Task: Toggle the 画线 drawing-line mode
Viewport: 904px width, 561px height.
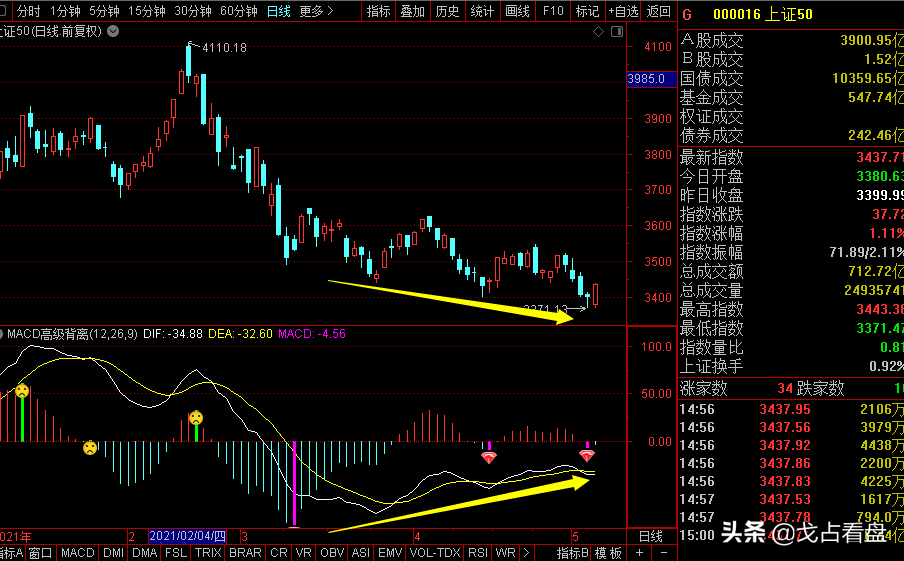Action: click(x=517, y=11)
